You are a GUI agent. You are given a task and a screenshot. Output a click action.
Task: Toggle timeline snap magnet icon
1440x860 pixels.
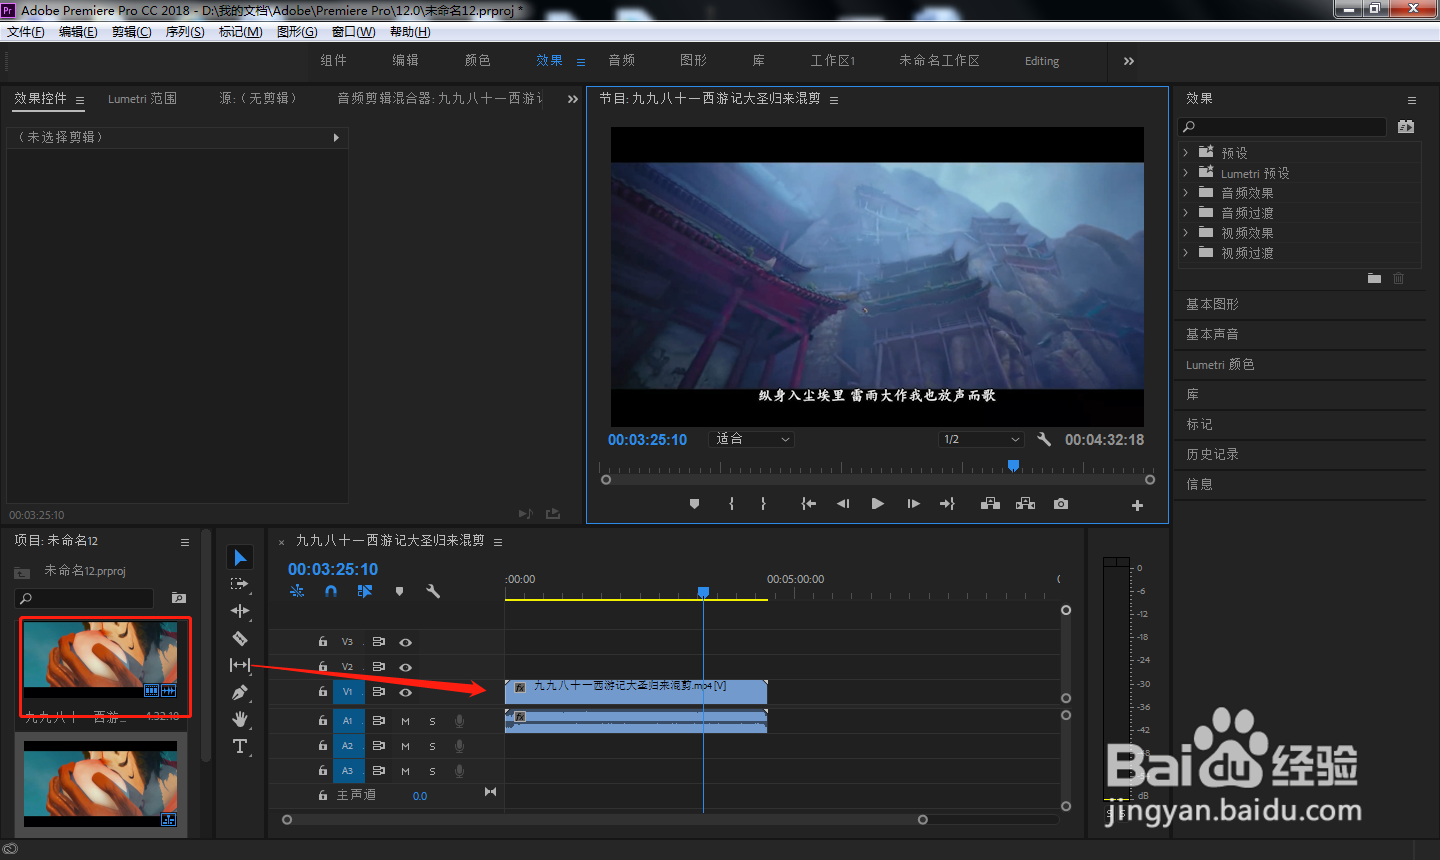point(331,591)
